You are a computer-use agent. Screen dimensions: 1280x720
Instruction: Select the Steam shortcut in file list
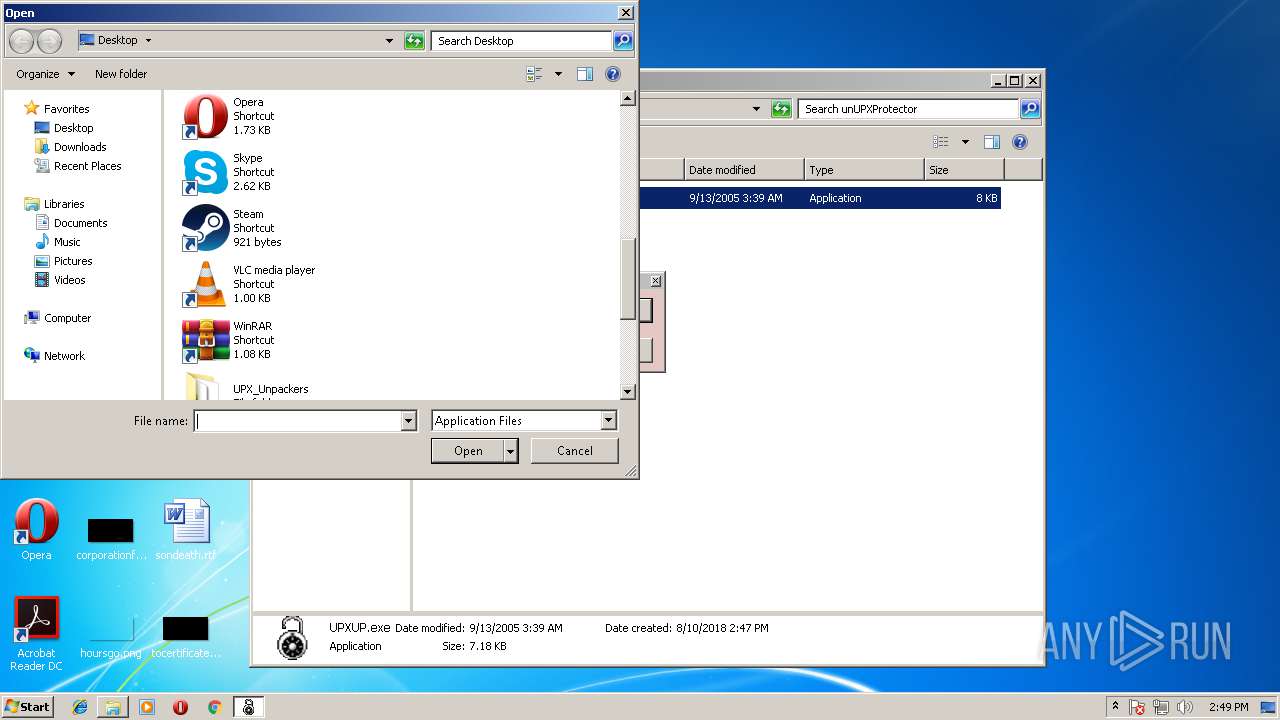232,228
